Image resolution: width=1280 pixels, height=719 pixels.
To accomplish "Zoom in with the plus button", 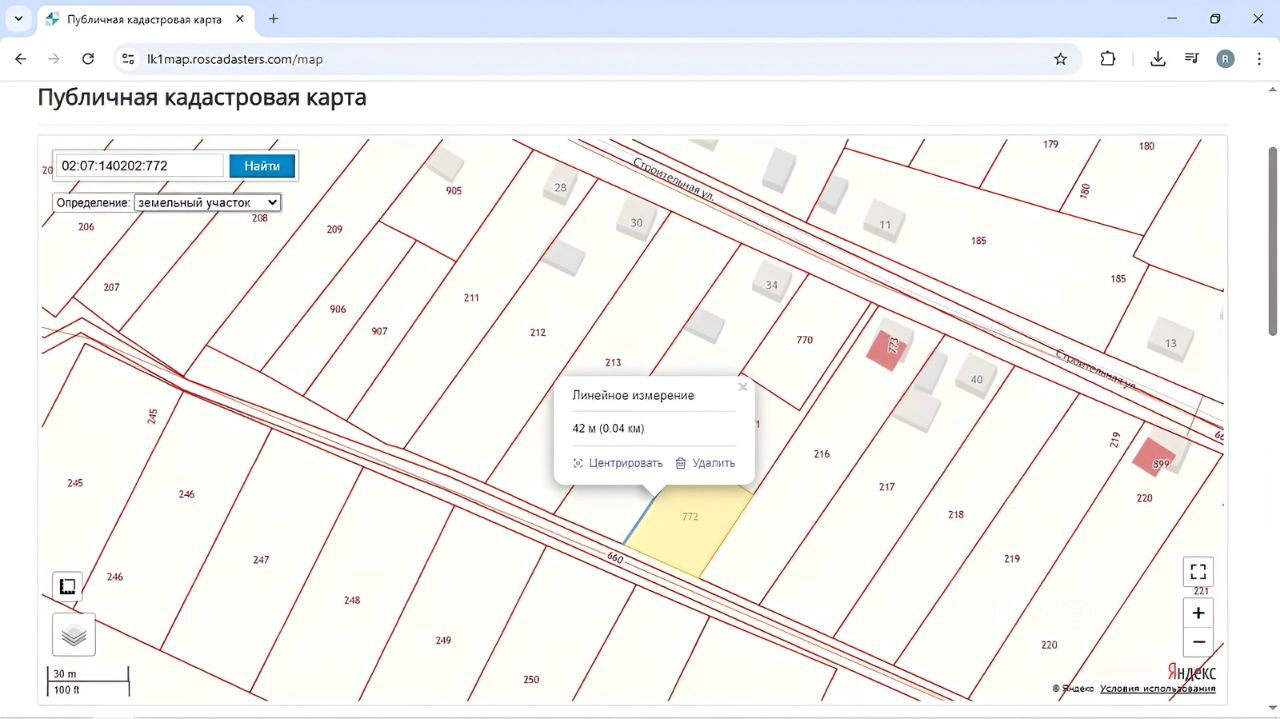I will click(x=1198, y=613).
